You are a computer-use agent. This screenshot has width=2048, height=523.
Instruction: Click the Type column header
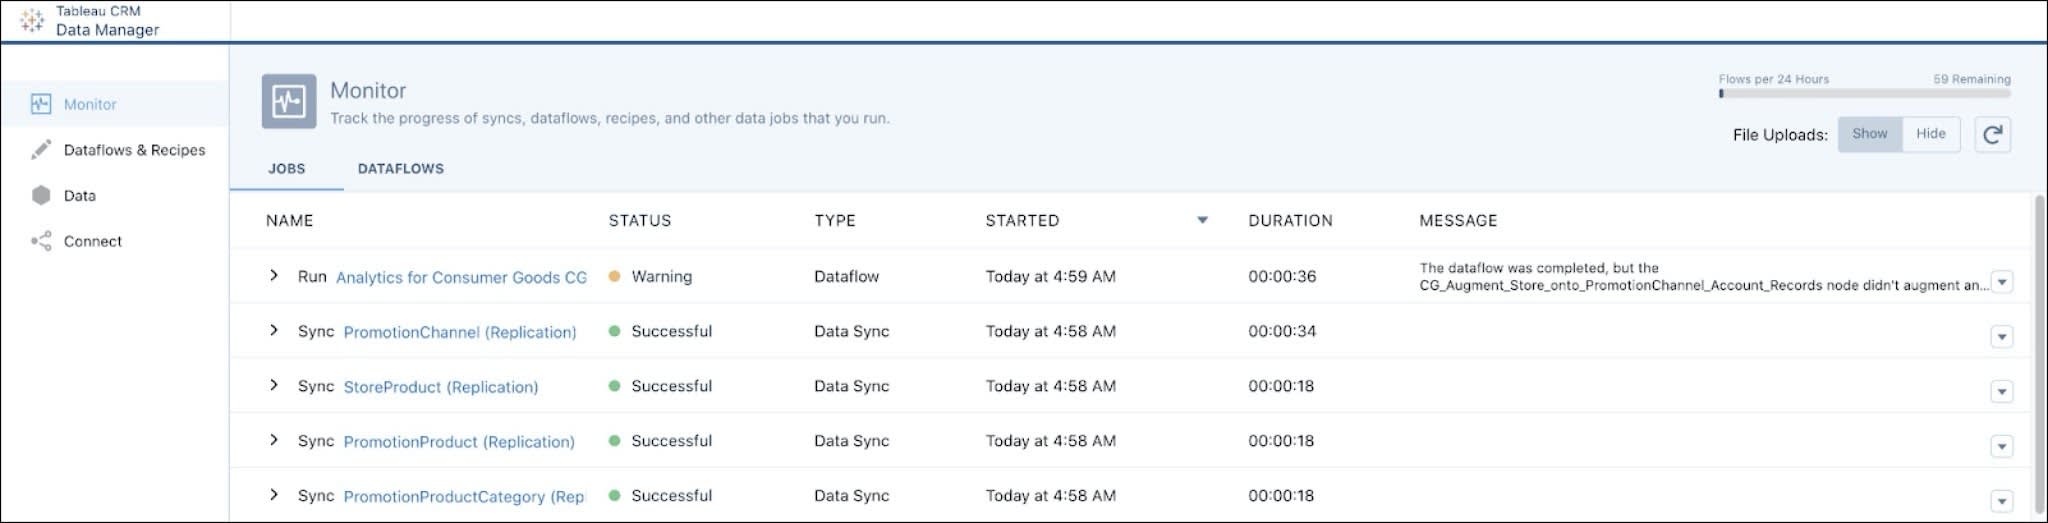point(835,220)
